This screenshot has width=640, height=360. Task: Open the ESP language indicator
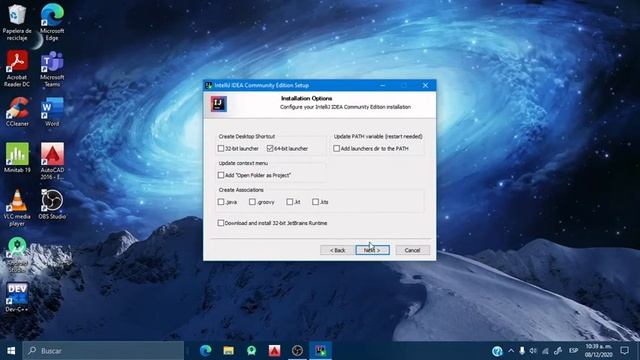[573, 351]
